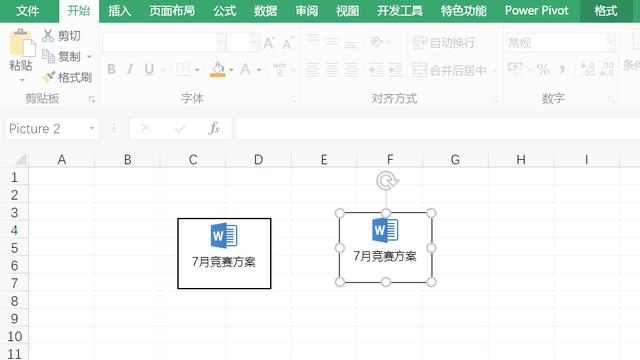Click the Copy (复制) icon

click(48, 56)
